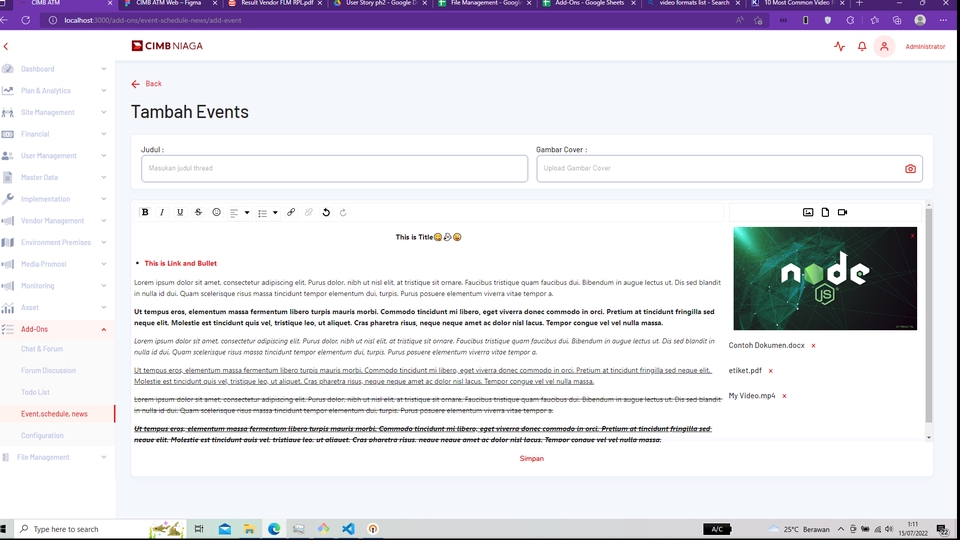The image size is (960, 540).
Task: Undo the last edit
Action: point(326,212)
